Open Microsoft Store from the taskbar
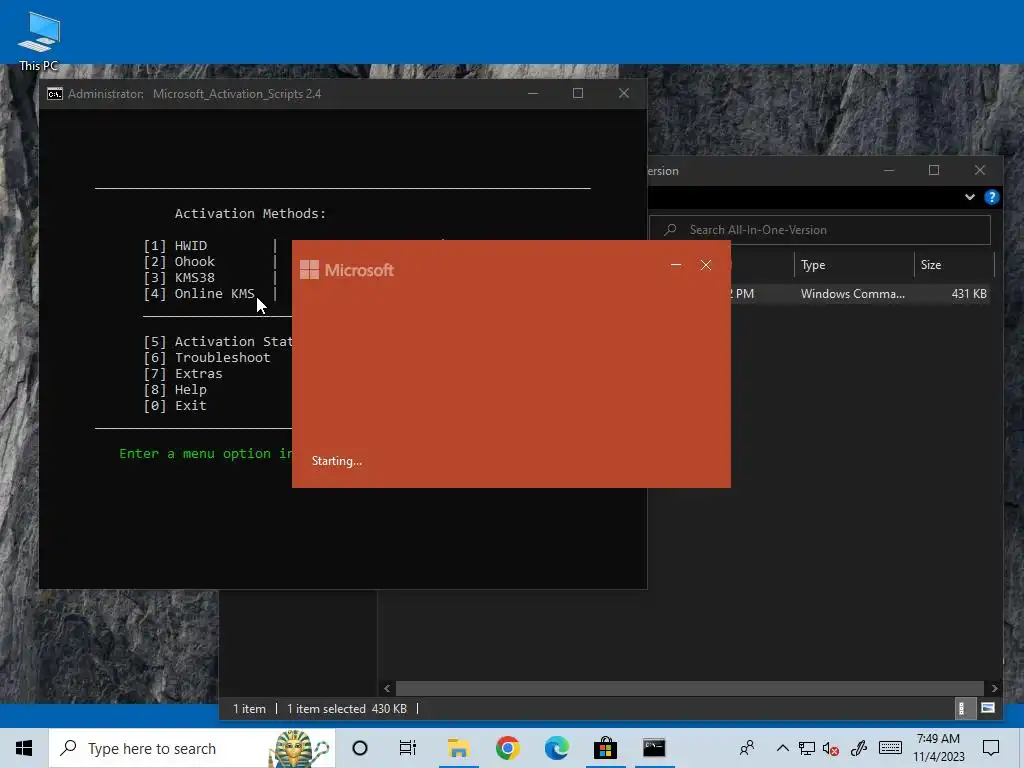Viewport: 1024px width, 768px height. click(x=605, y=748)
